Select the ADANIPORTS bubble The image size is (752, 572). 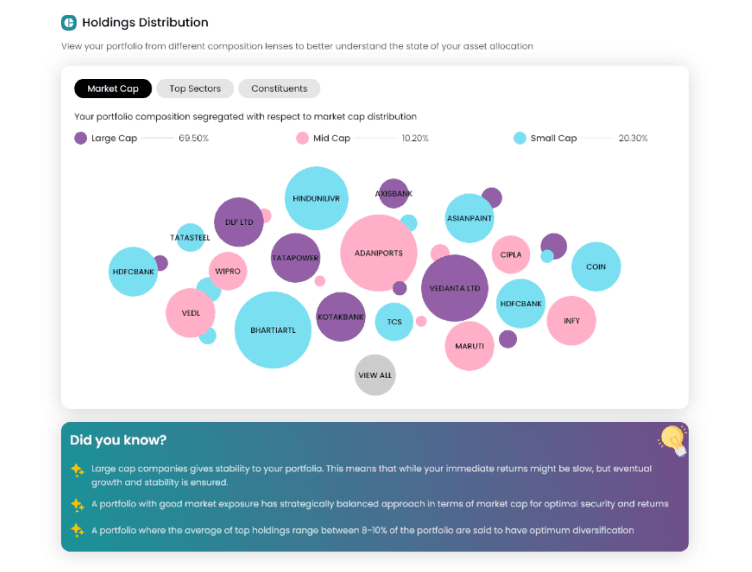(x=378, y=253)
